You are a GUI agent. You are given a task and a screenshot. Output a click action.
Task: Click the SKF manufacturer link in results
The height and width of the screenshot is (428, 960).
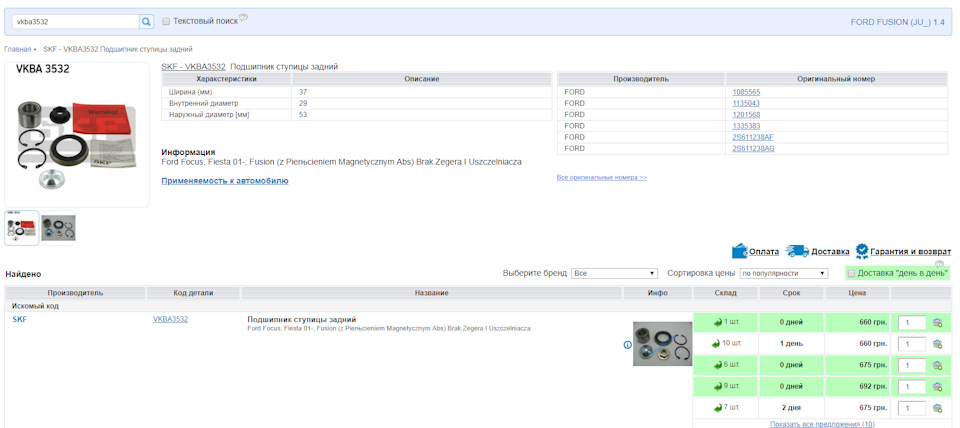(x=20, y=319)
